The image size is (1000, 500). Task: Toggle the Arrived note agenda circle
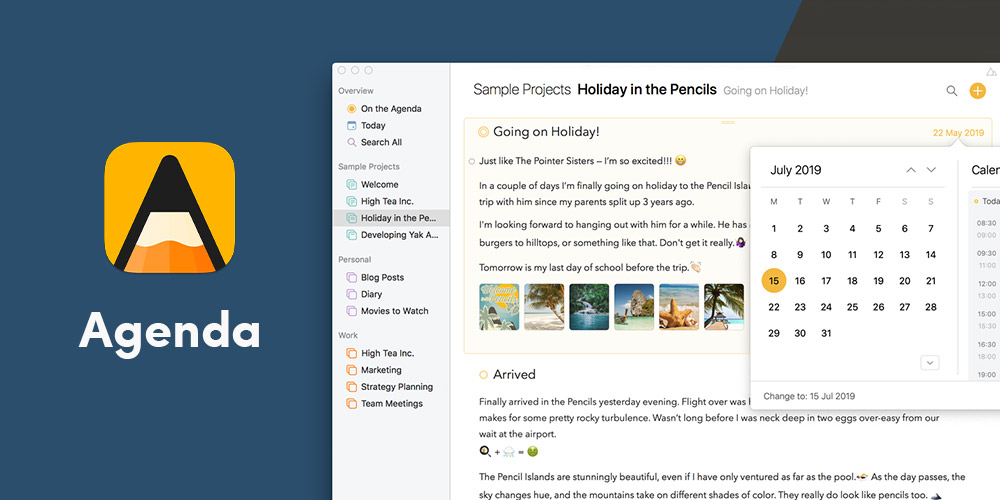tap(483, 374)
